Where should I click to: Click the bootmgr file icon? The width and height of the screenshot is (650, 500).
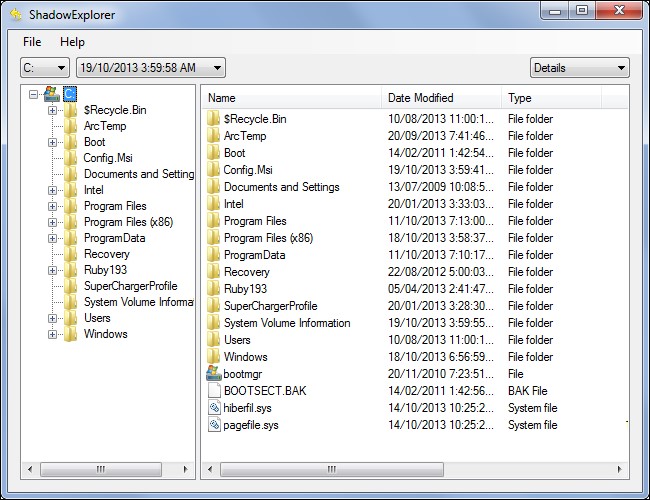point(213,374)
